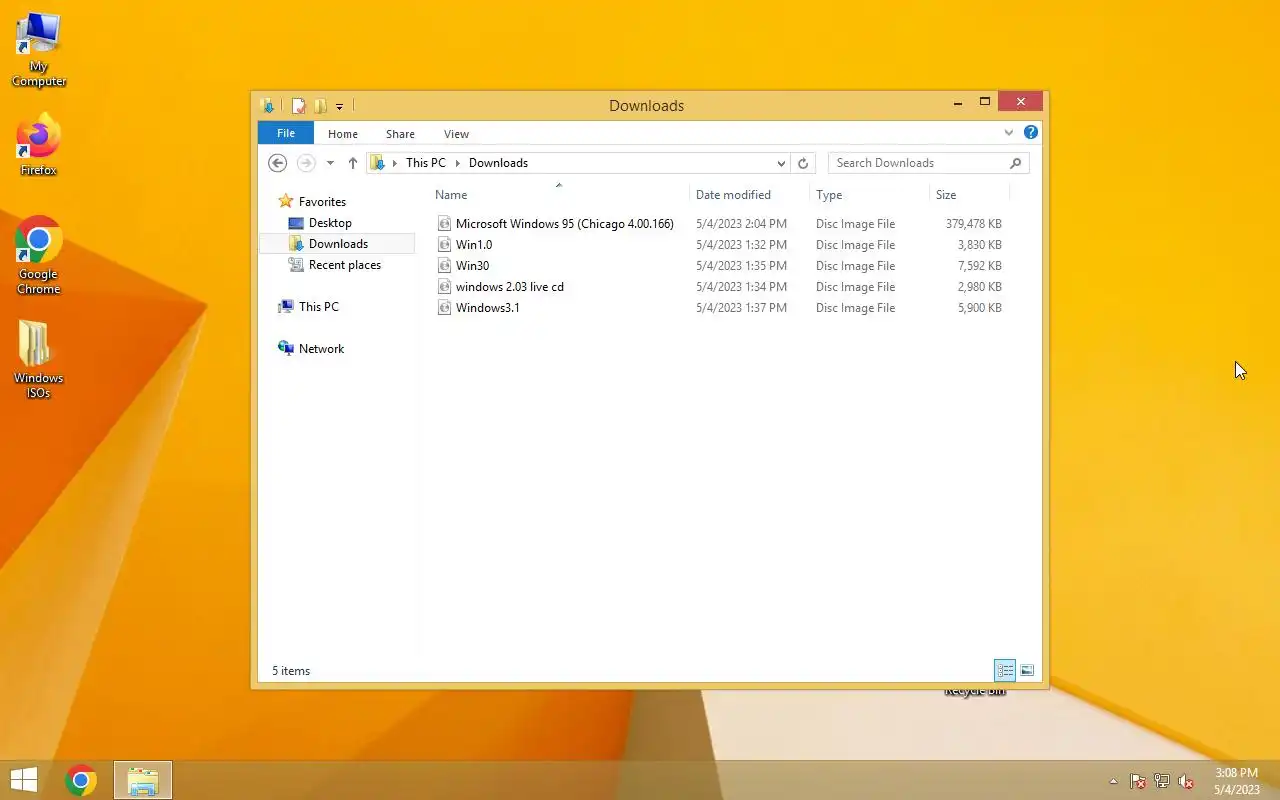The height and width of the screenshot is (800, 1280).
Task: Click the network tray icon
Action: point(1162,782)
